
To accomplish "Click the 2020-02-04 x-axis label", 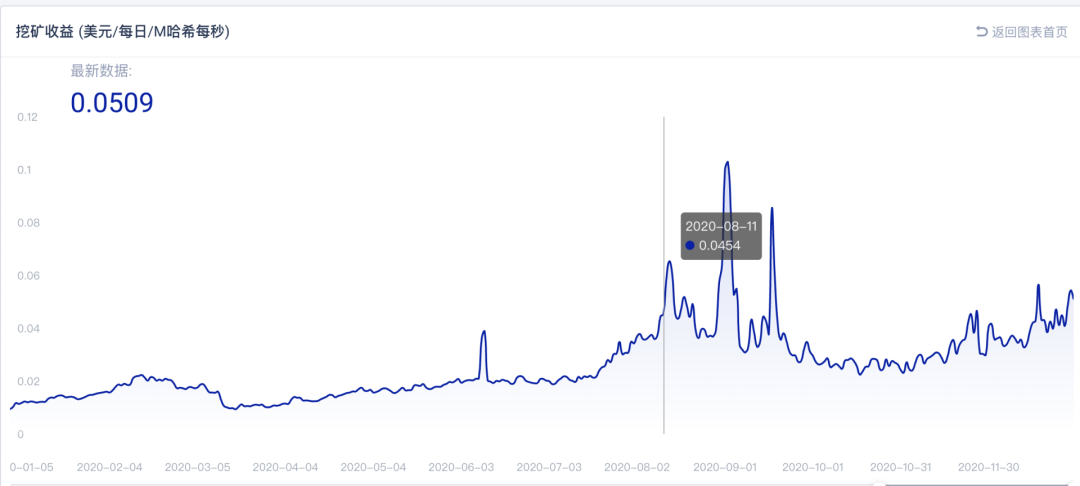I will click(110, 467).
